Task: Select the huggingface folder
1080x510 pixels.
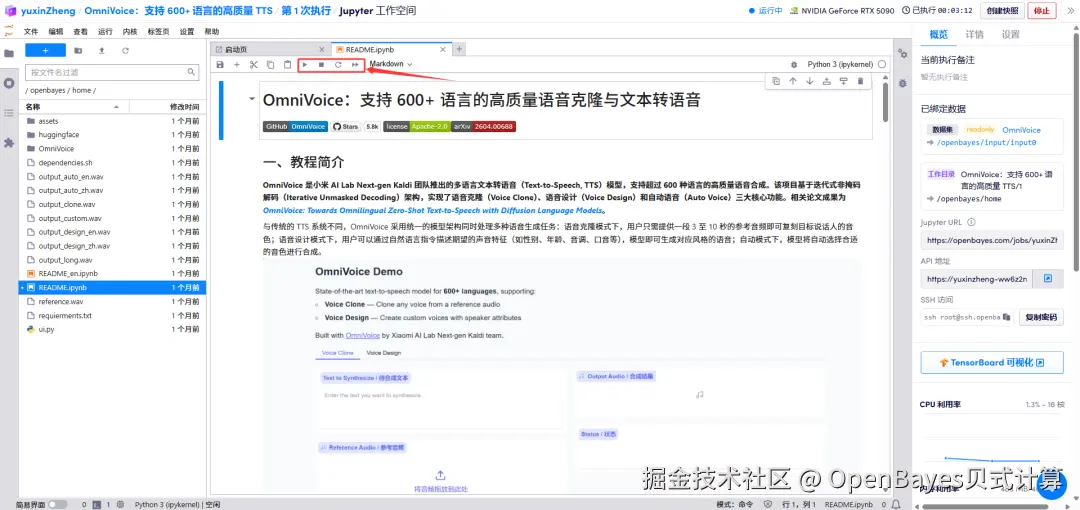Action: [114, 134]
